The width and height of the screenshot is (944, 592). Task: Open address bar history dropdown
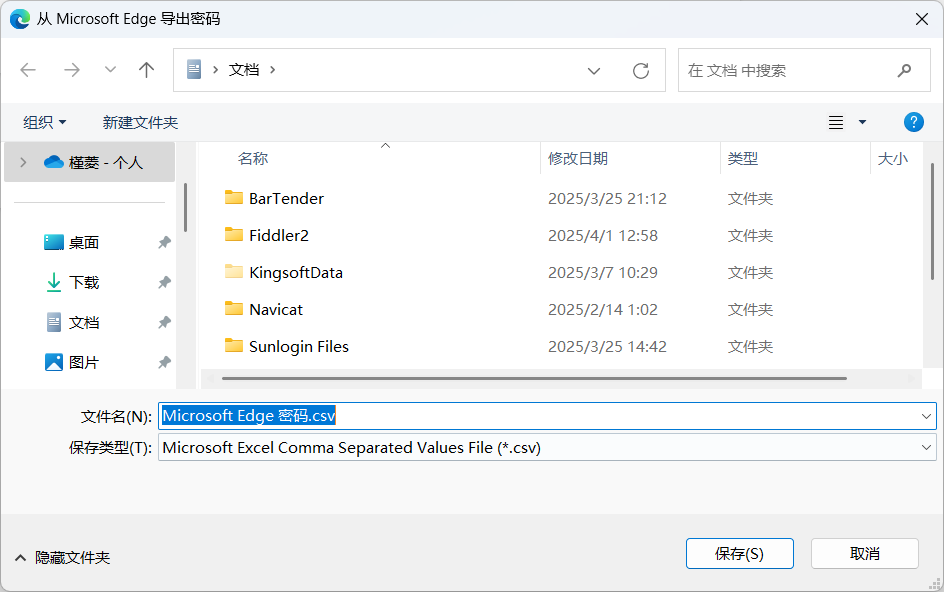coord(594,71)
